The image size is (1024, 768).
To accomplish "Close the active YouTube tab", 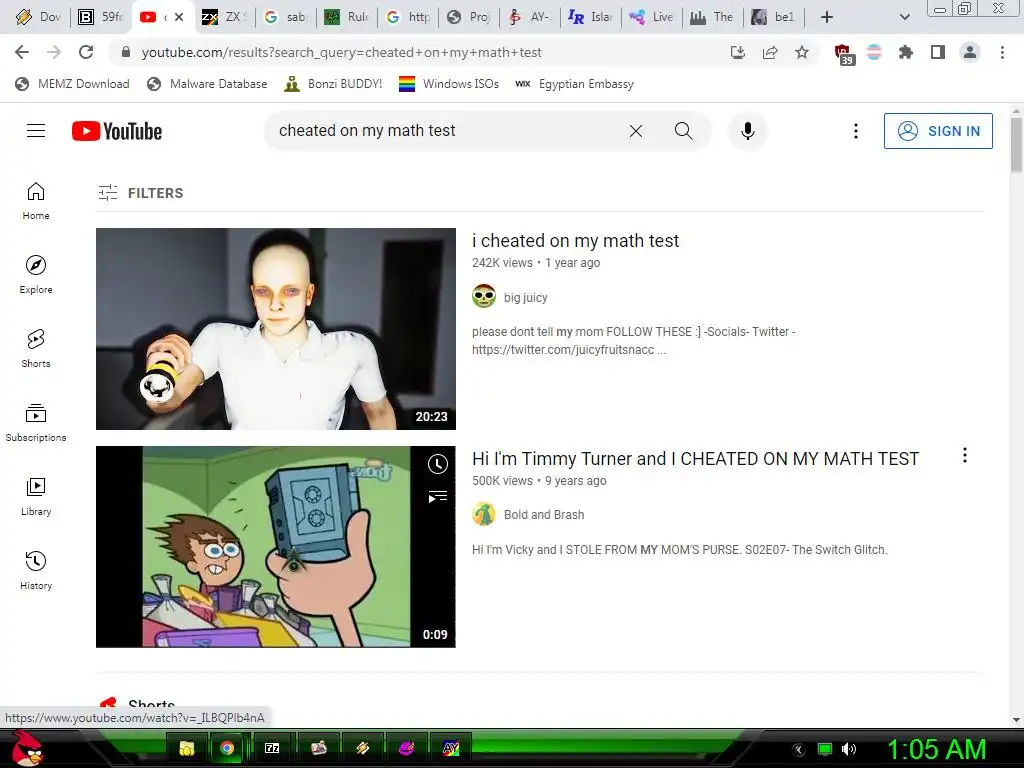I will [179, 17].
